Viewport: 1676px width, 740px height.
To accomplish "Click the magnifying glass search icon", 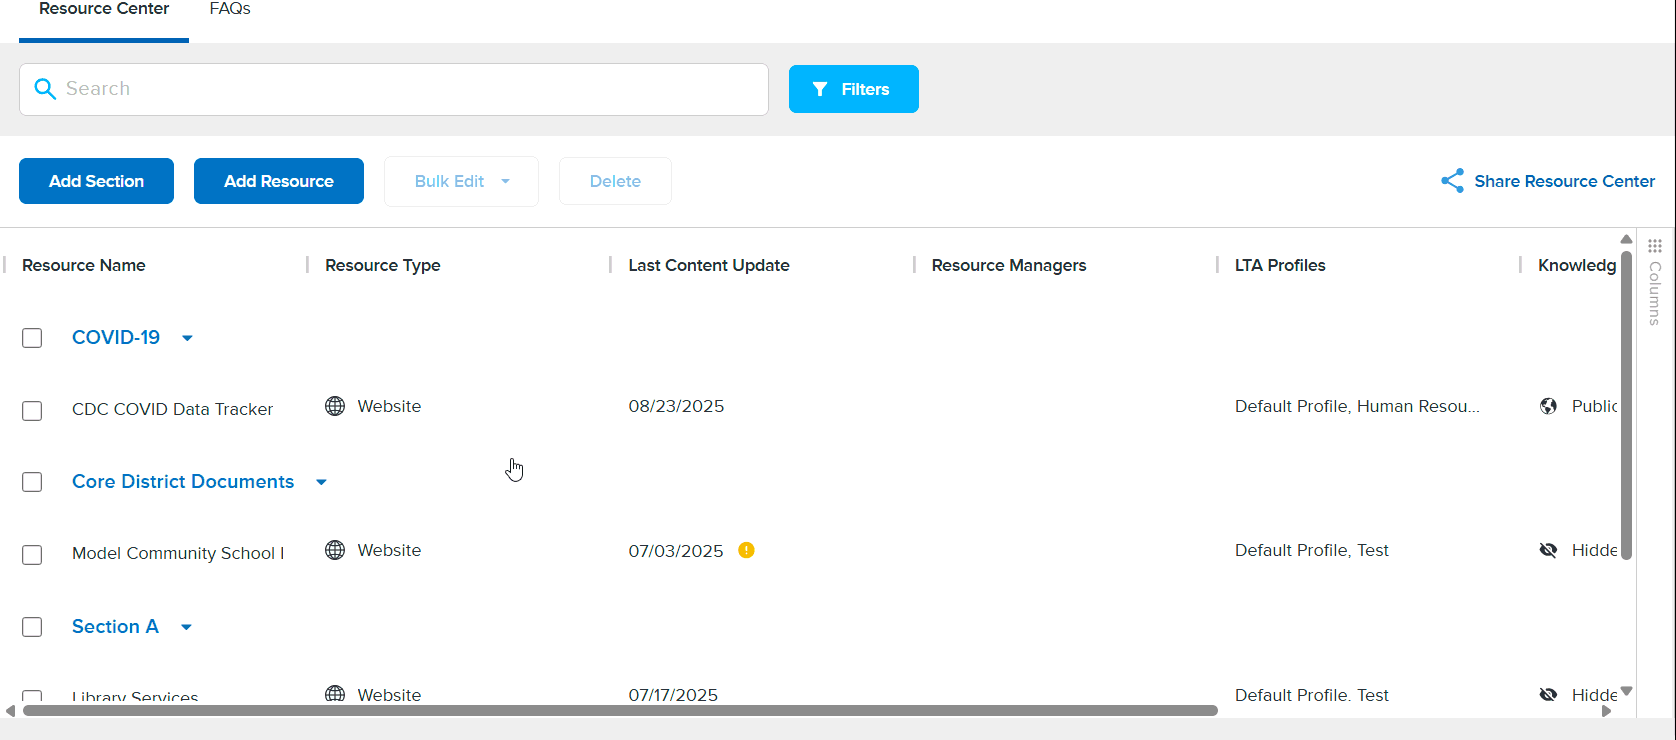I will 45,89.
